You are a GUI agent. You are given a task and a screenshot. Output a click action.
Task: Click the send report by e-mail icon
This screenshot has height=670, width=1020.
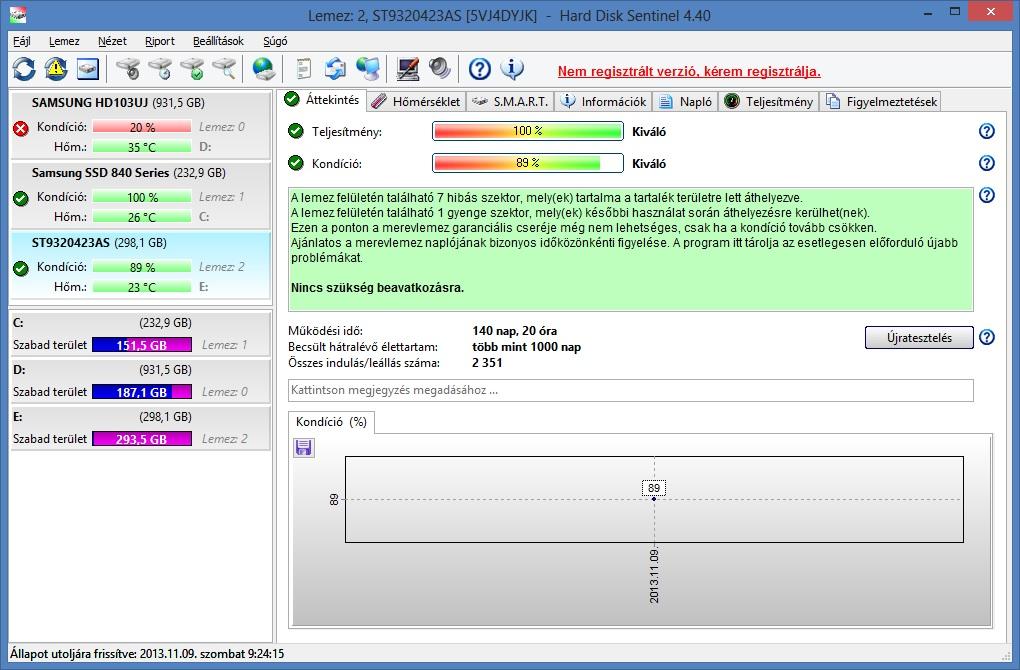click(x=336, y=69)
